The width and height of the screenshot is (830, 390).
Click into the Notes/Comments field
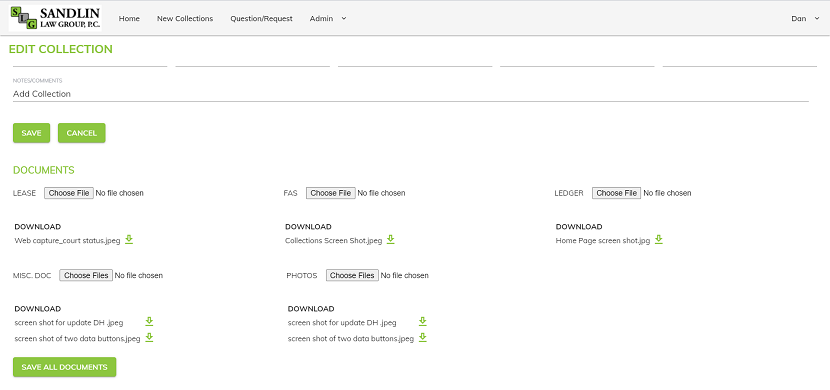click(411, 94)
